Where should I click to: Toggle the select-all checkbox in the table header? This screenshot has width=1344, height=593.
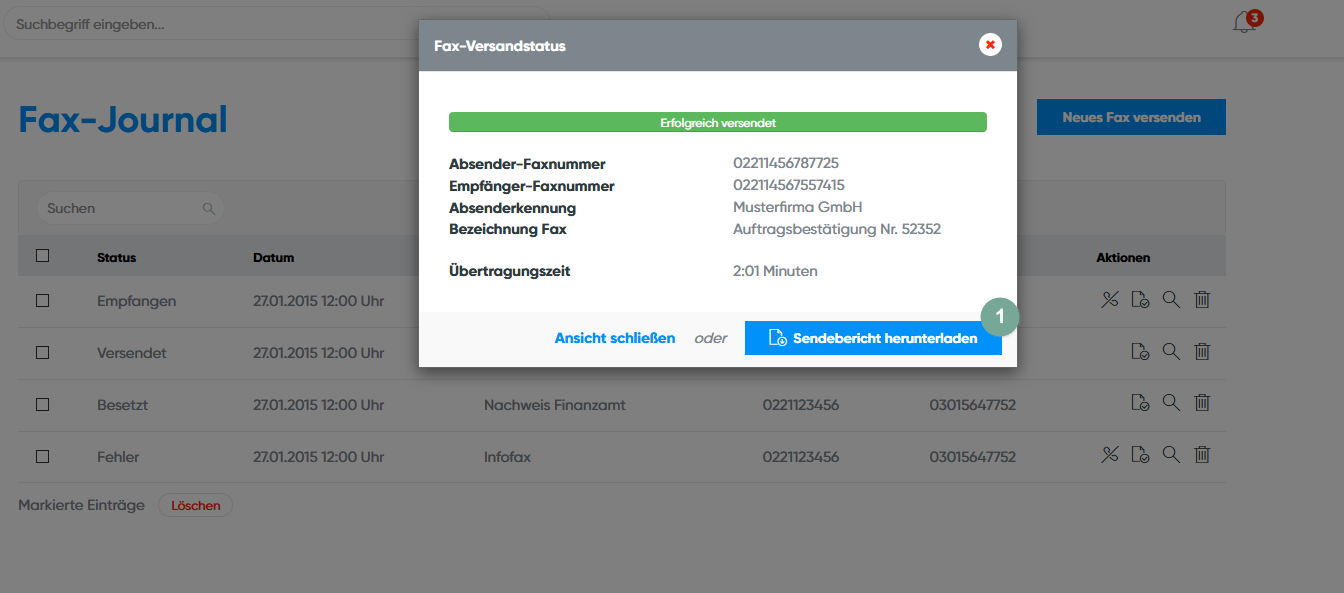[x=42, y=256]
